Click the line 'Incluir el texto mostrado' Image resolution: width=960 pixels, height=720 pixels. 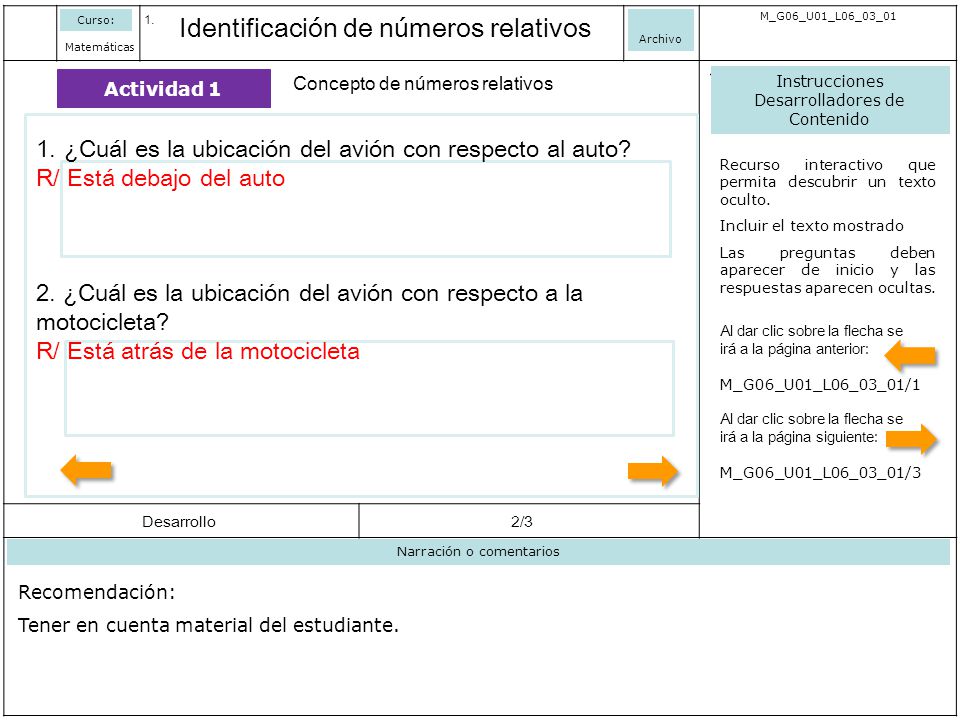811,226
